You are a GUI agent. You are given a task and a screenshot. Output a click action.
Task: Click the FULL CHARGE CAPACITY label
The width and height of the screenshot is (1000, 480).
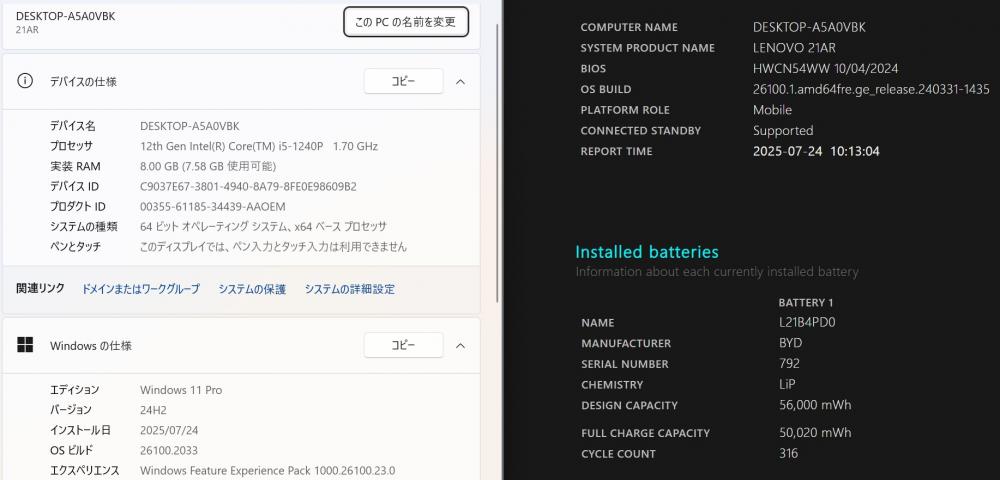(x=645, y=433)
